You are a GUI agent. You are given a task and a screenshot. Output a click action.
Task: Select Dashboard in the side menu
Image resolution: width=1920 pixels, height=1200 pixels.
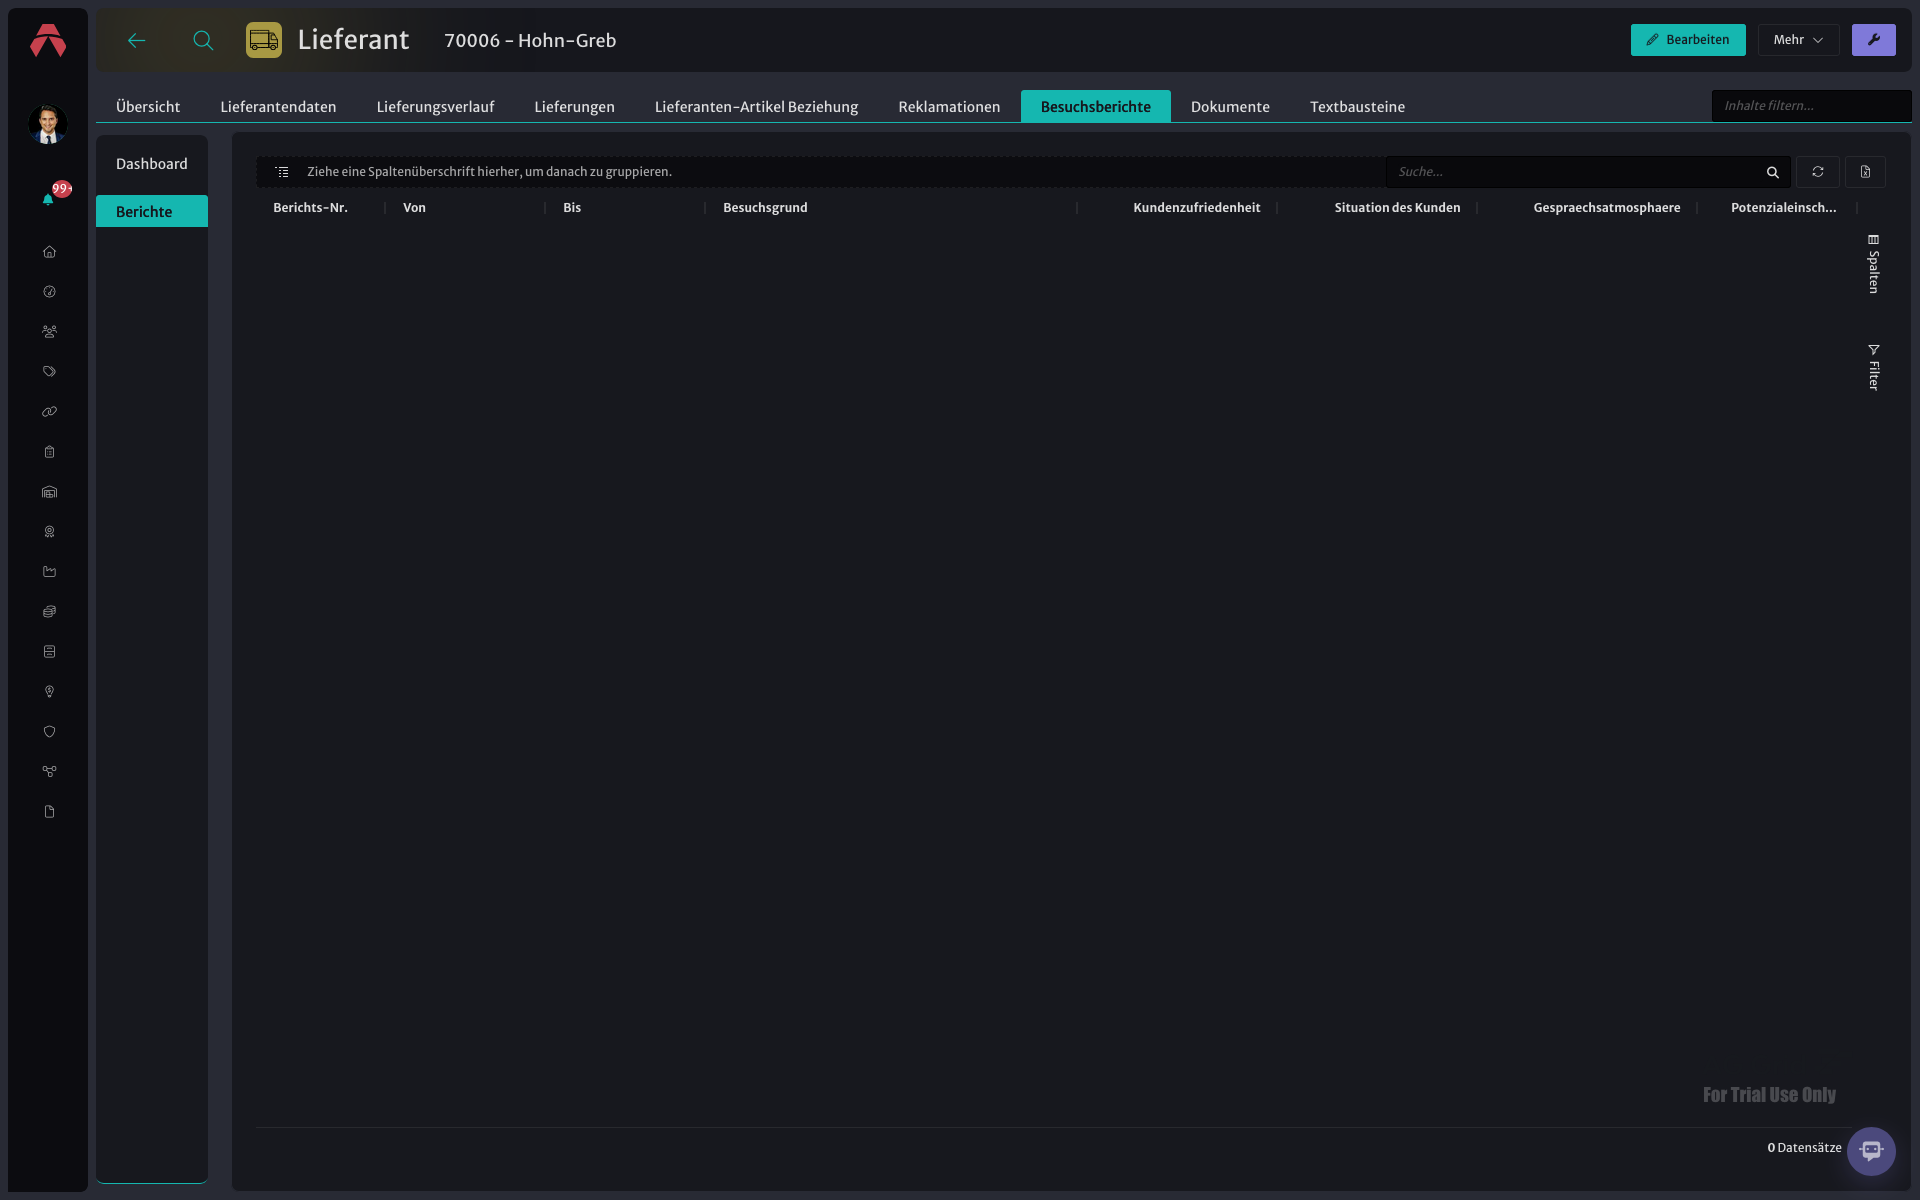click(152, 164)
